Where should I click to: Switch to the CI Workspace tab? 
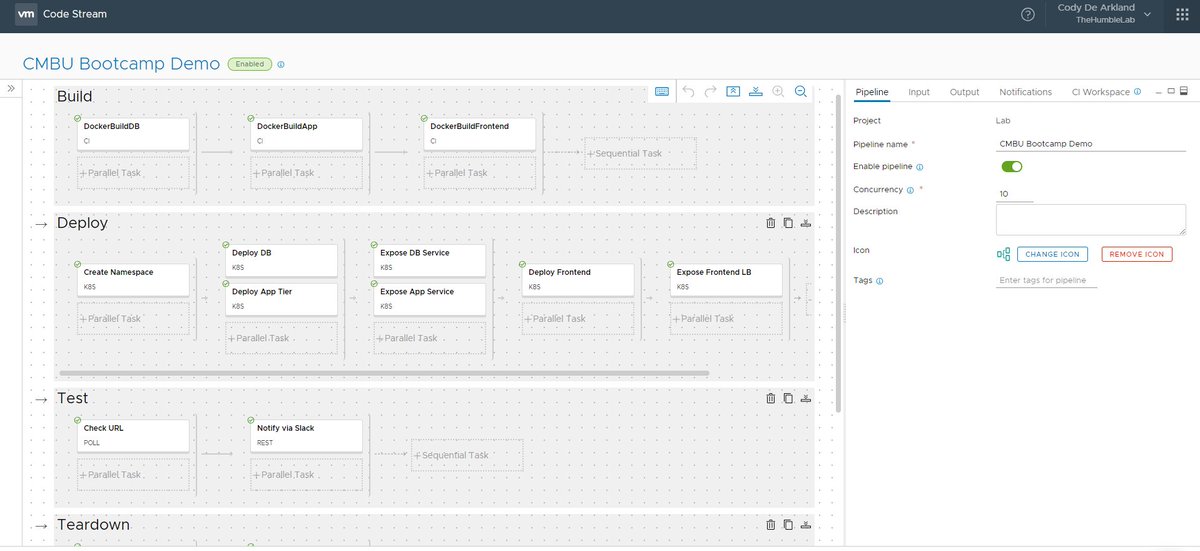(1100, 92)
